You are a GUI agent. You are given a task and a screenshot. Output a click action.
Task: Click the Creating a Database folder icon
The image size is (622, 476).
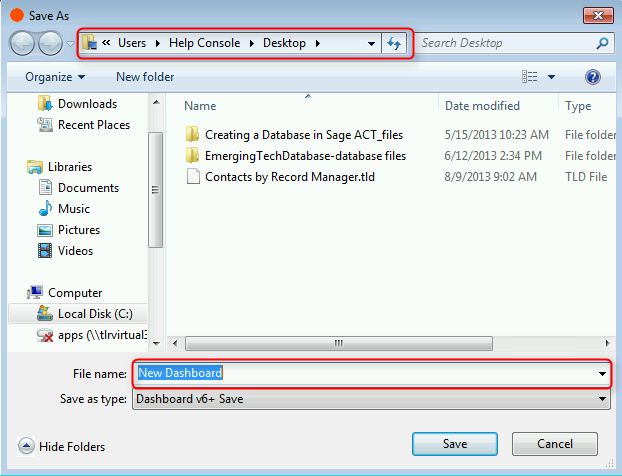tap(192, 134)
